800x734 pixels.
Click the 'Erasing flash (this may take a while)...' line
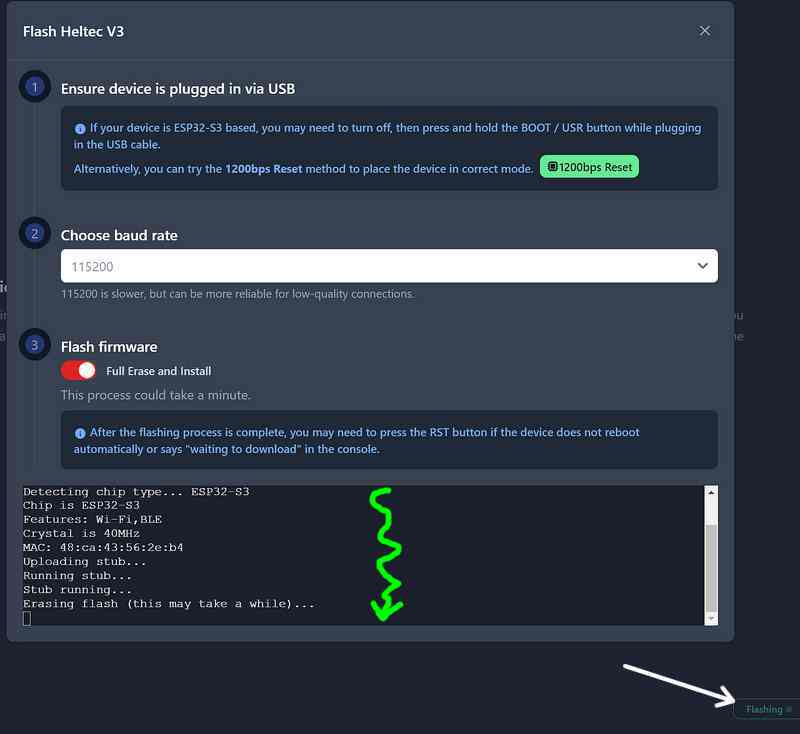(169, 603)
